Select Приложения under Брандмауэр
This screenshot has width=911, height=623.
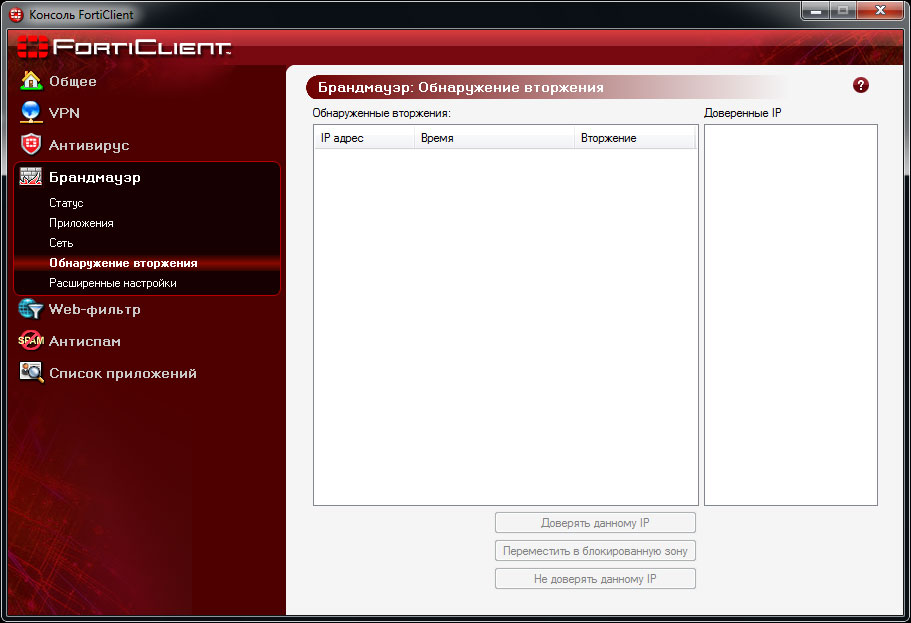point(81,223)
